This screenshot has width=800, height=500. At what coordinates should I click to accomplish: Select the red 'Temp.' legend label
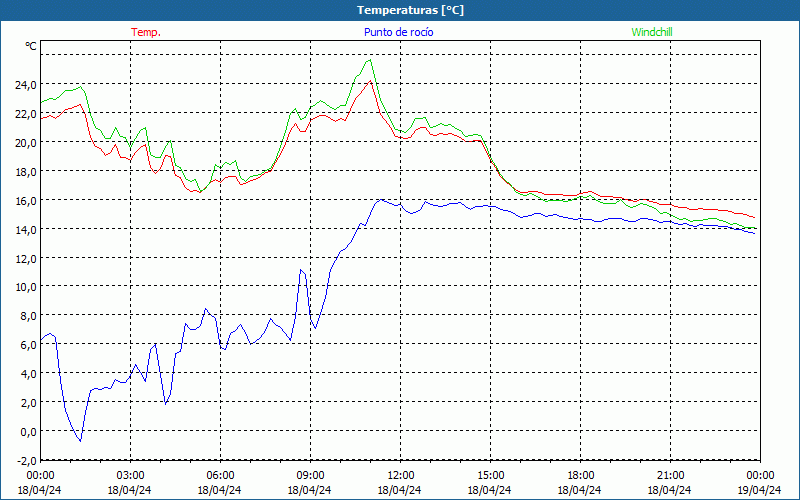(146, 32)
